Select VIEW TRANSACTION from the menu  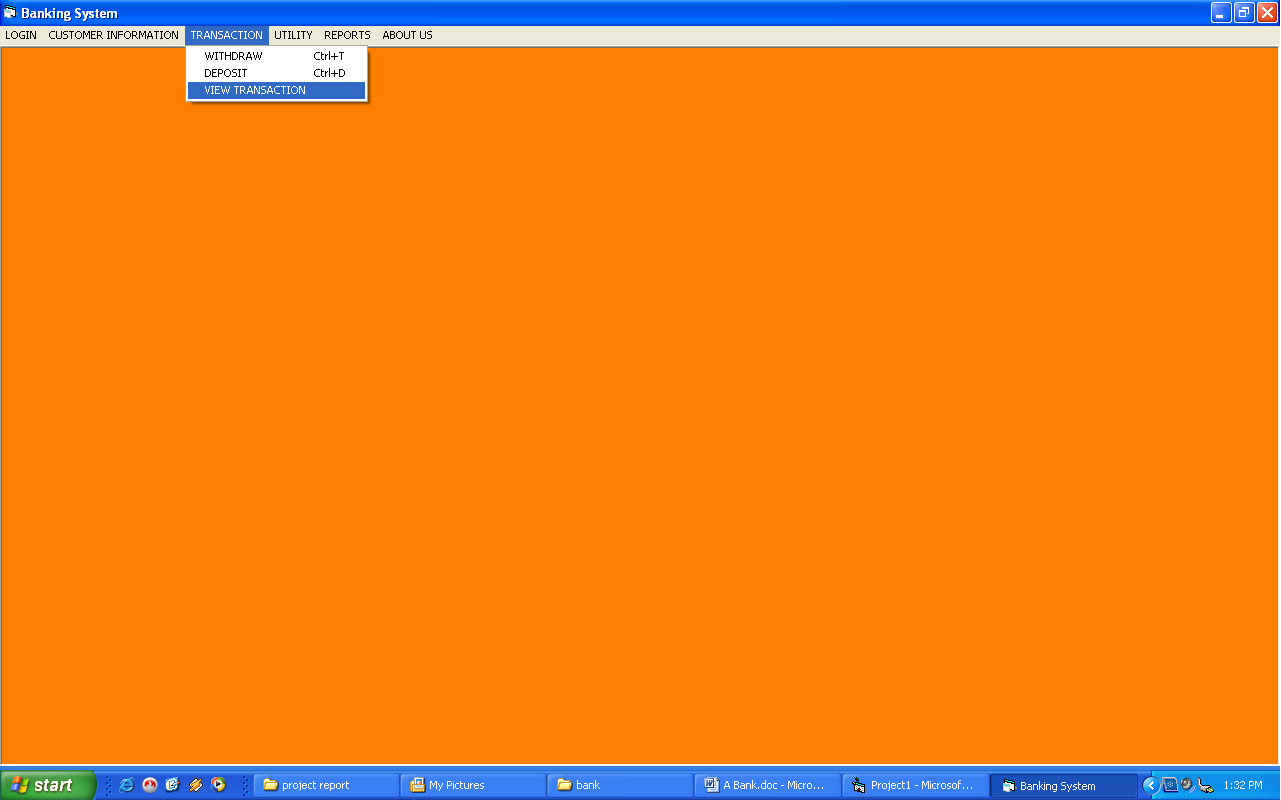coord(256,90)
